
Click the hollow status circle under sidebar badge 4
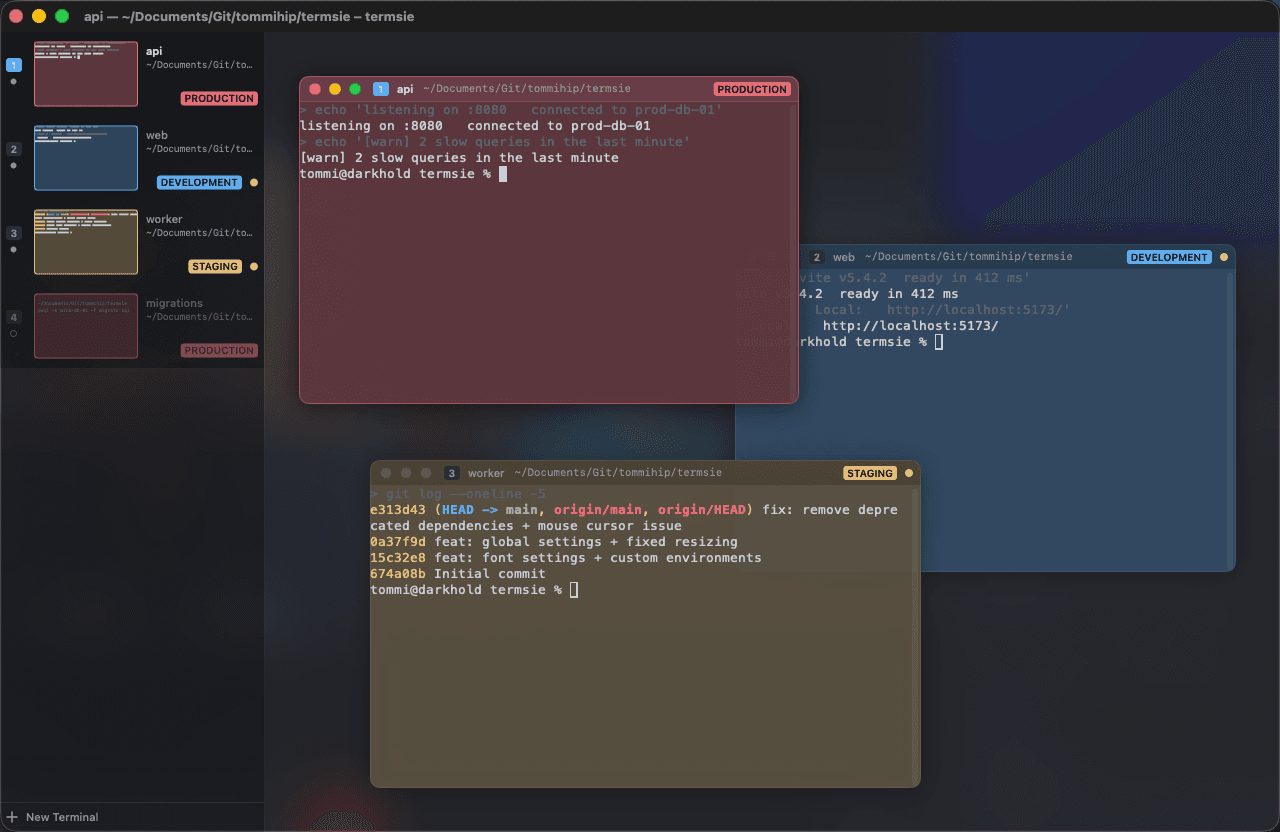13,334
